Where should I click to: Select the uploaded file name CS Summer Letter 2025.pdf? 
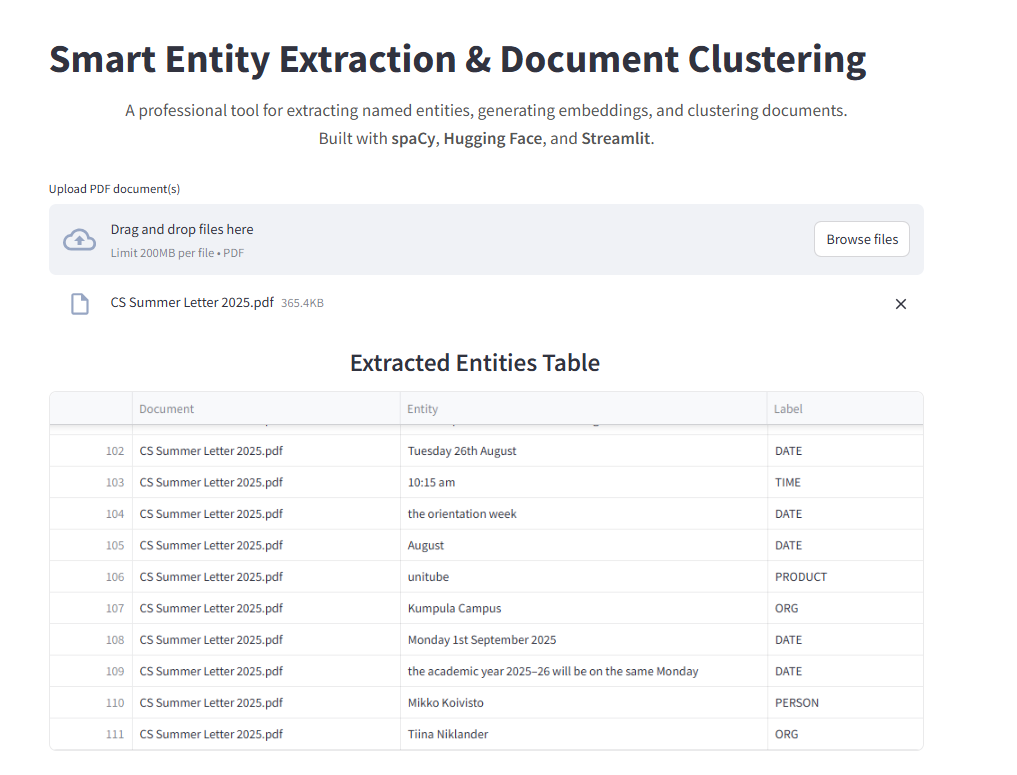[x=192, y=303]
